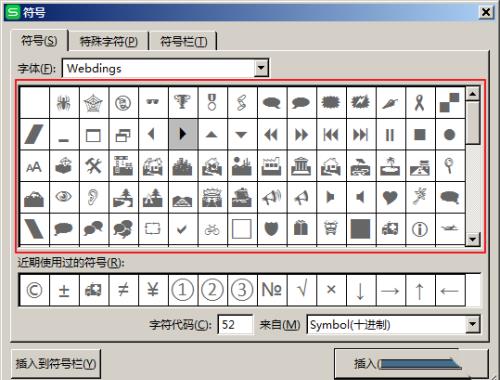Choose the up triangle symbol

click(212, 135)
